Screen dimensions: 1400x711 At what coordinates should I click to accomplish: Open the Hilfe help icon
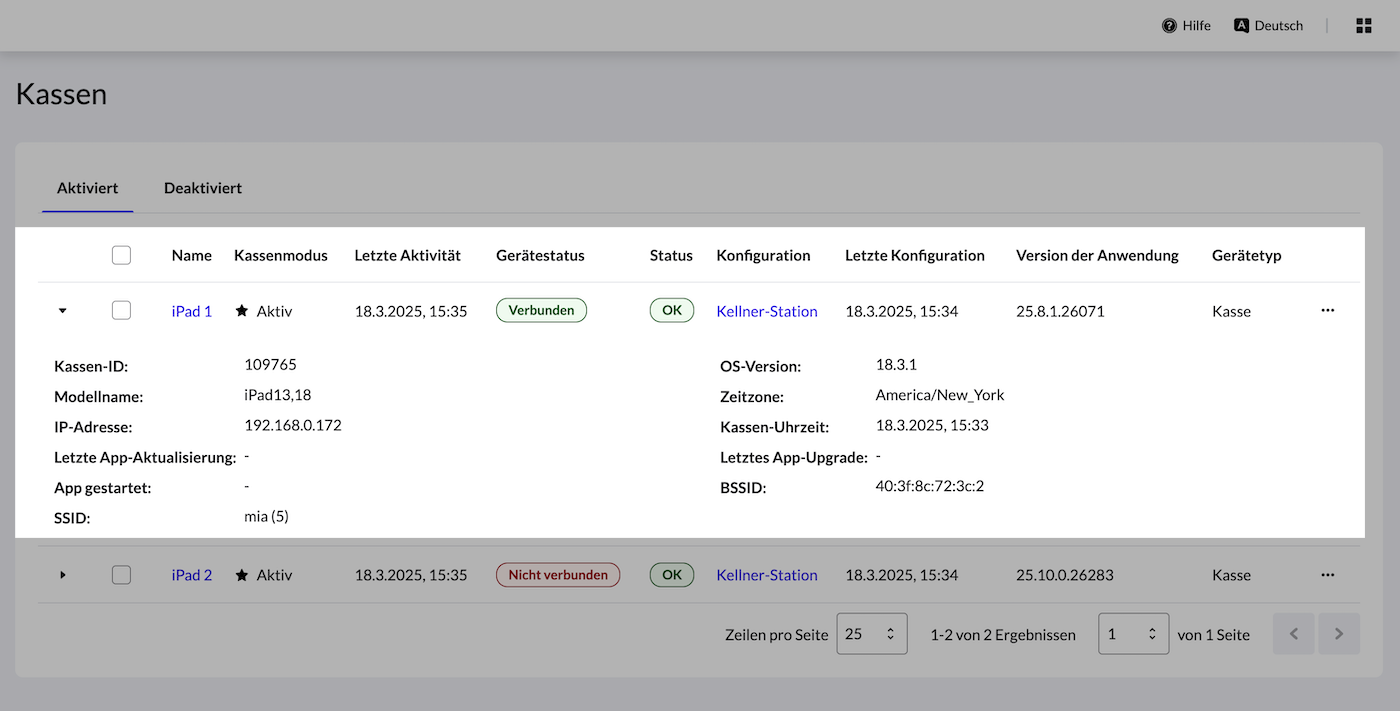[x=1169, y=26]
